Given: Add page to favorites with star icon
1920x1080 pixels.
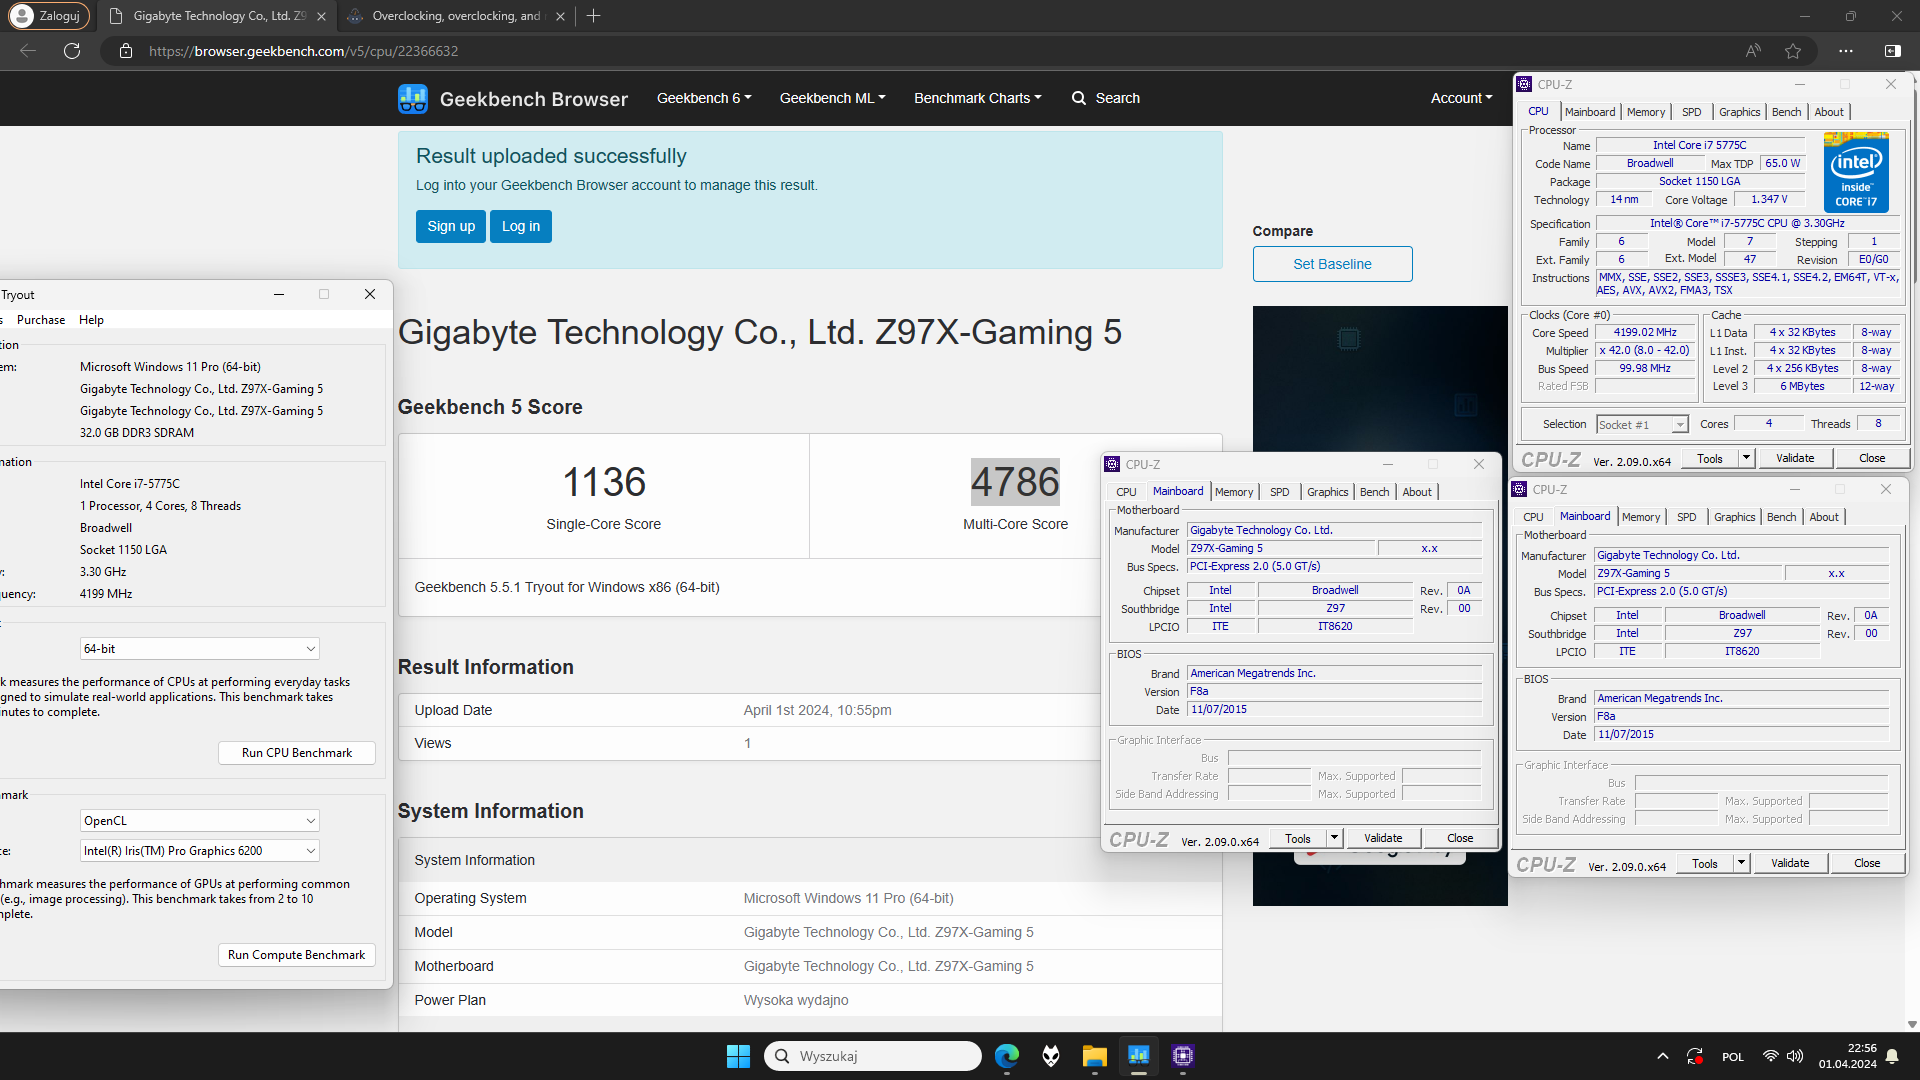Looking at the screenshot, I should 1793,51.
